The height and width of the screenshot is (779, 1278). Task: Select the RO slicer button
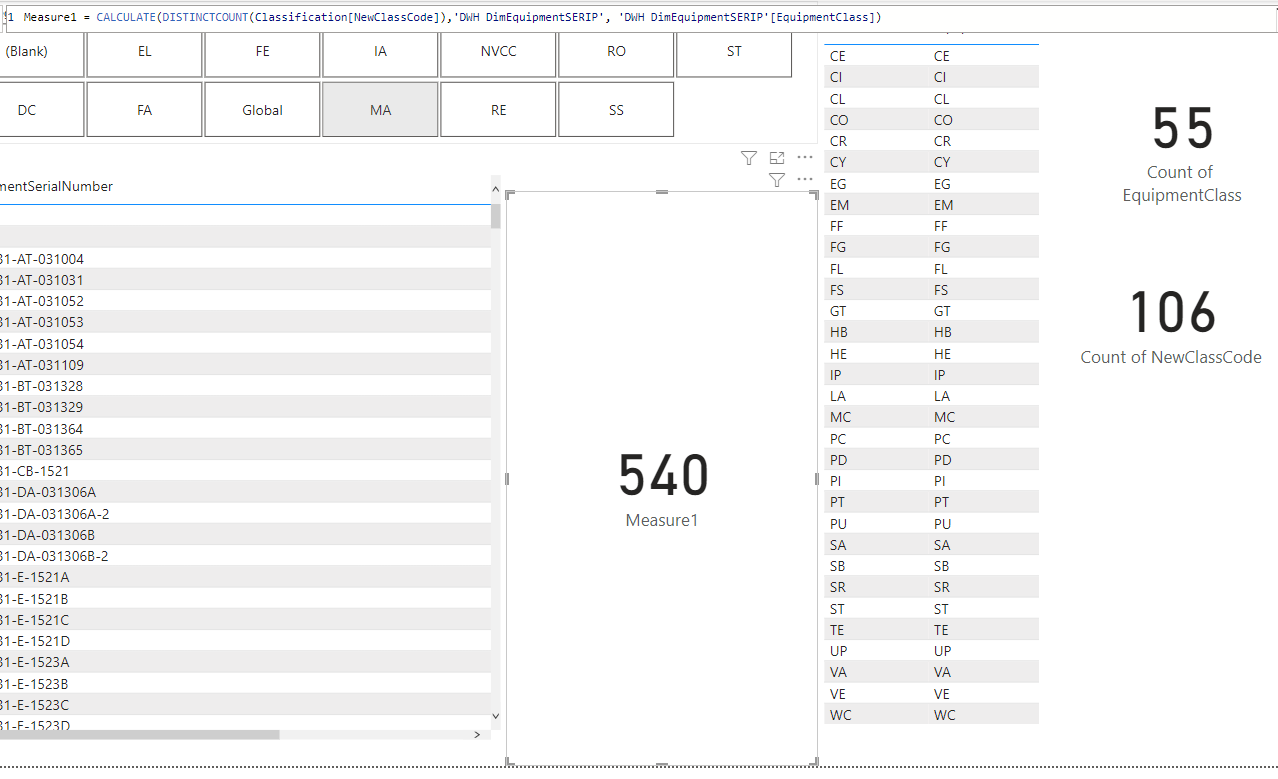pos(616,52)
